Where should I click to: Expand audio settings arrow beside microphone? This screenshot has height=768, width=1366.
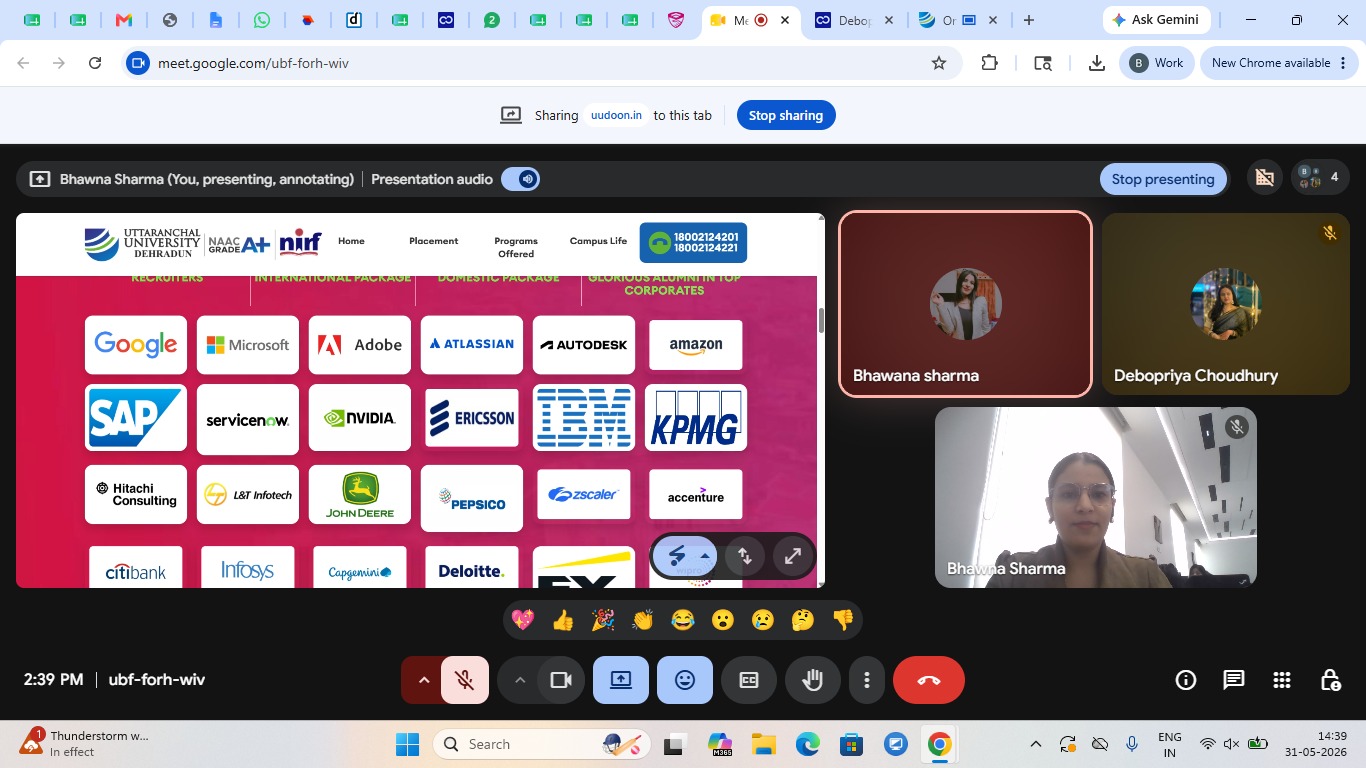[423, 680]
